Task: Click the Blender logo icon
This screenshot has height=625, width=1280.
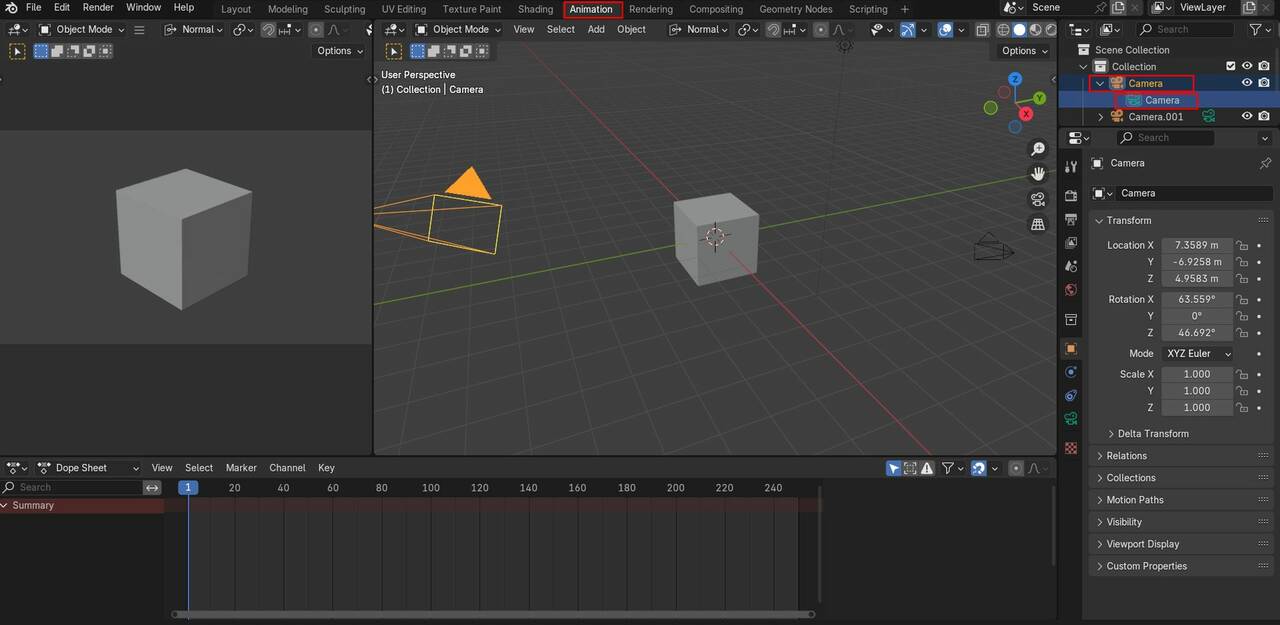Action: pyautogui.click(x=11, y=8)
